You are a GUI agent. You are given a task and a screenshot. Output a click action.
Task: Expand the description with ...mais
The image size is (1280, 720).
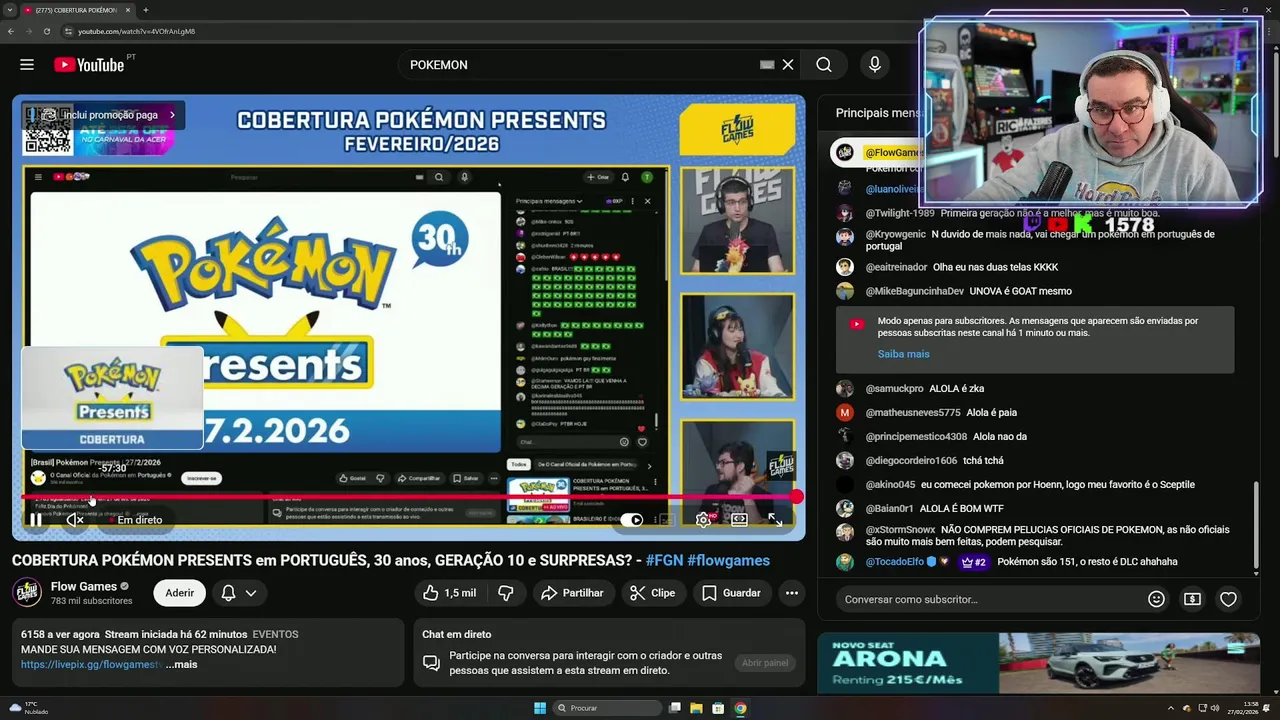tap(181, 664)
